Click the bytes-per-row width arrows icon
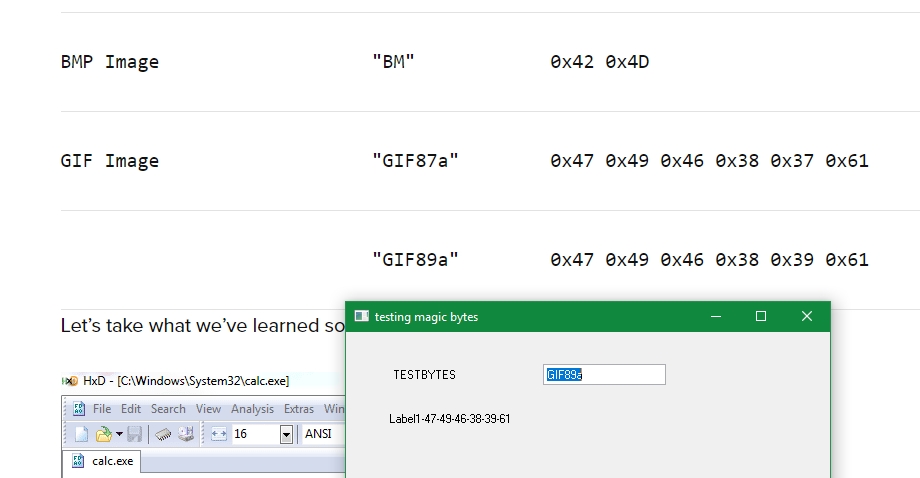The image size is (920, 478). click(219, 434)
